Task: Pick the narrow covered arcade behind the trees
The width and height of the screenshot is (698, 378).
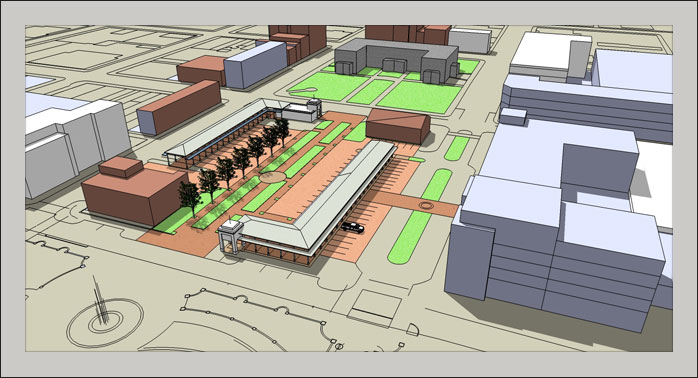Action: [x=227, y=132]
